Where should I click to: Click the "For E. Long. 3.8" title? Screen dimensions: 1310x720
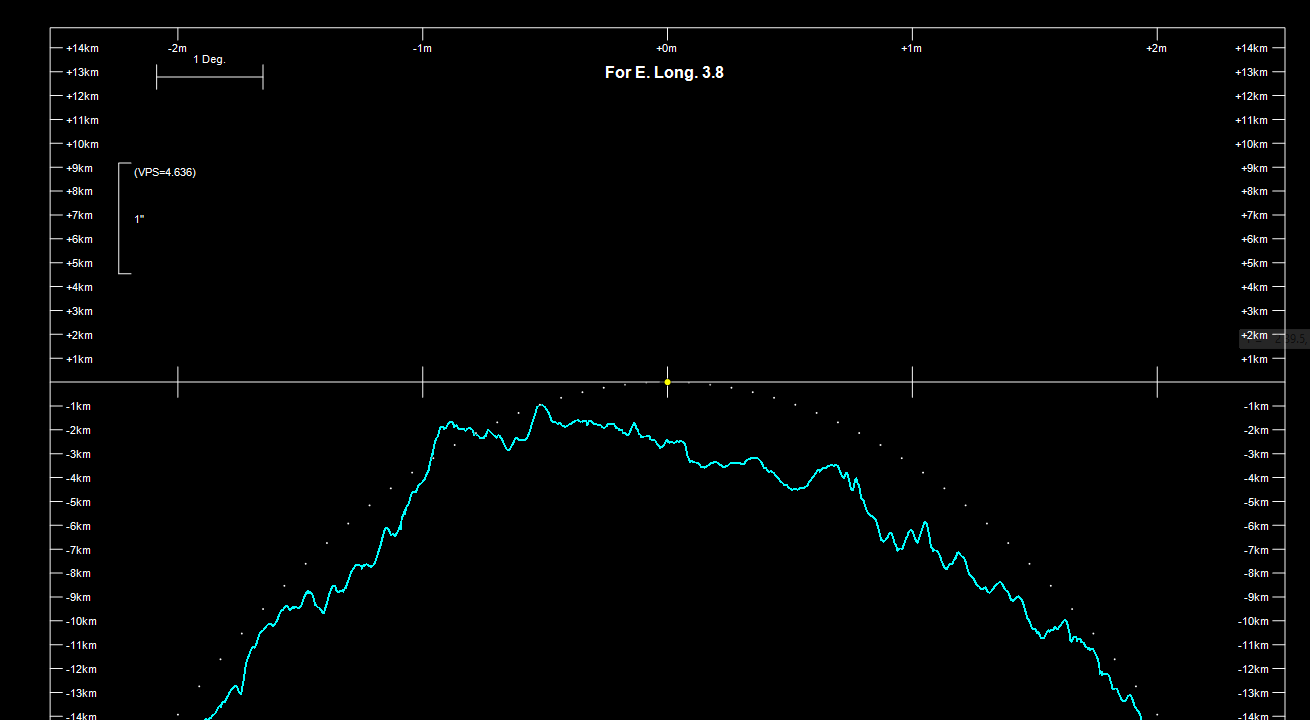point(664,73)
